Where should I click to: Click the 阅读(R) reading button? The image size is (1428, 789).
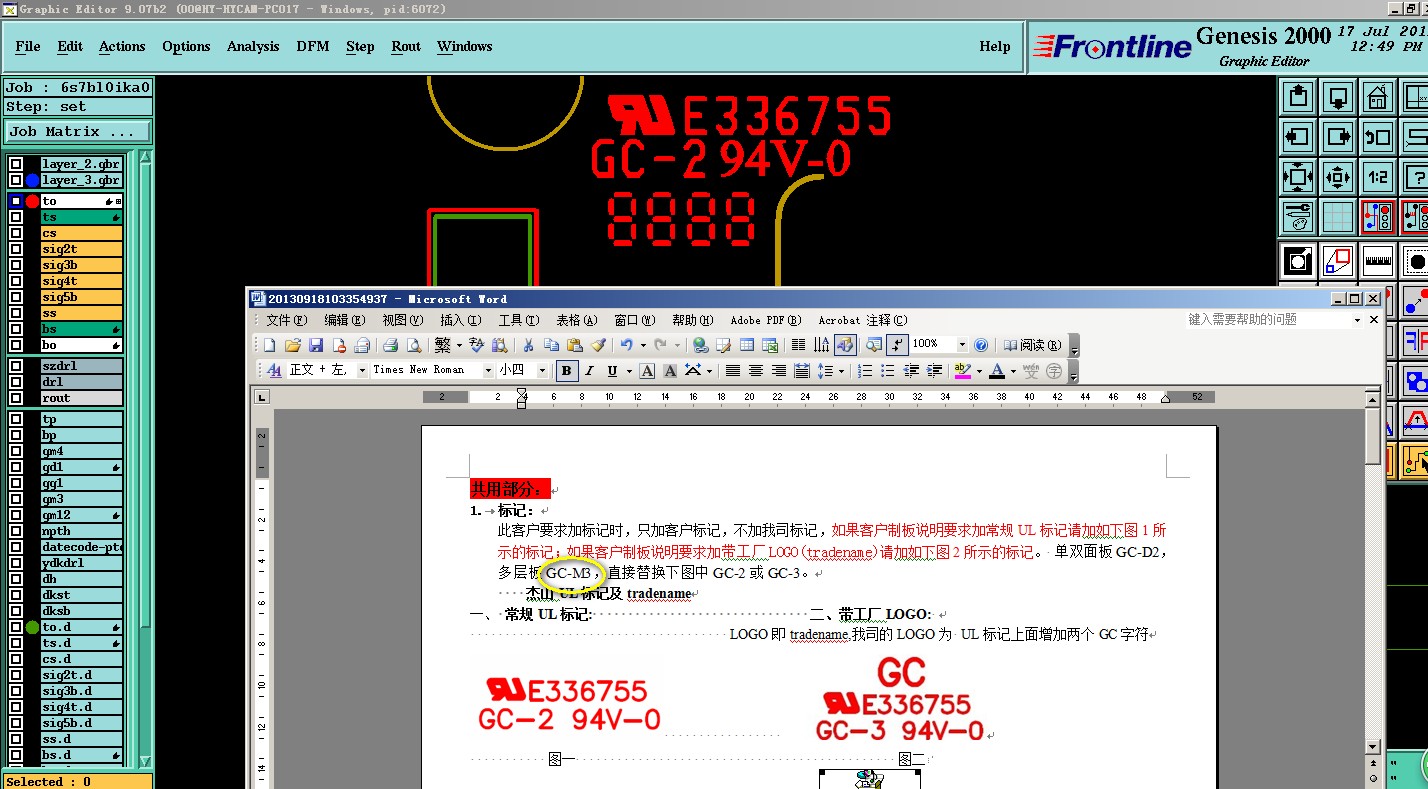pyautogui.click(x=1033, y=345)
